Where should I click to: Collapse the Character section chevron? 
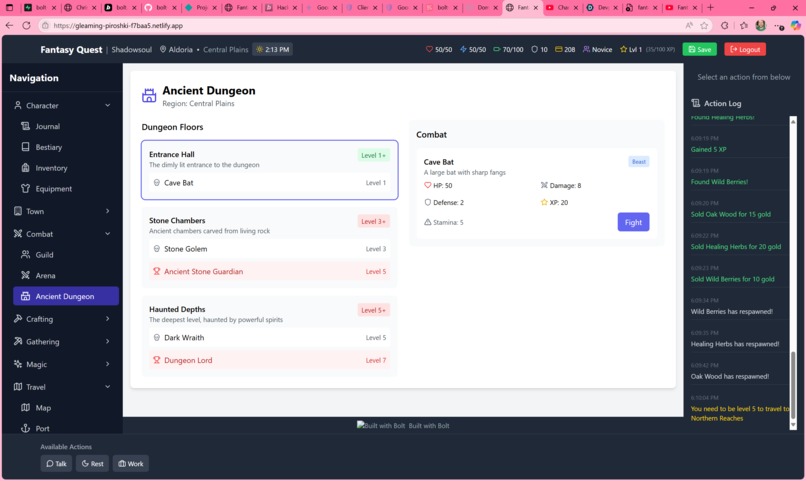pos(107,105)
